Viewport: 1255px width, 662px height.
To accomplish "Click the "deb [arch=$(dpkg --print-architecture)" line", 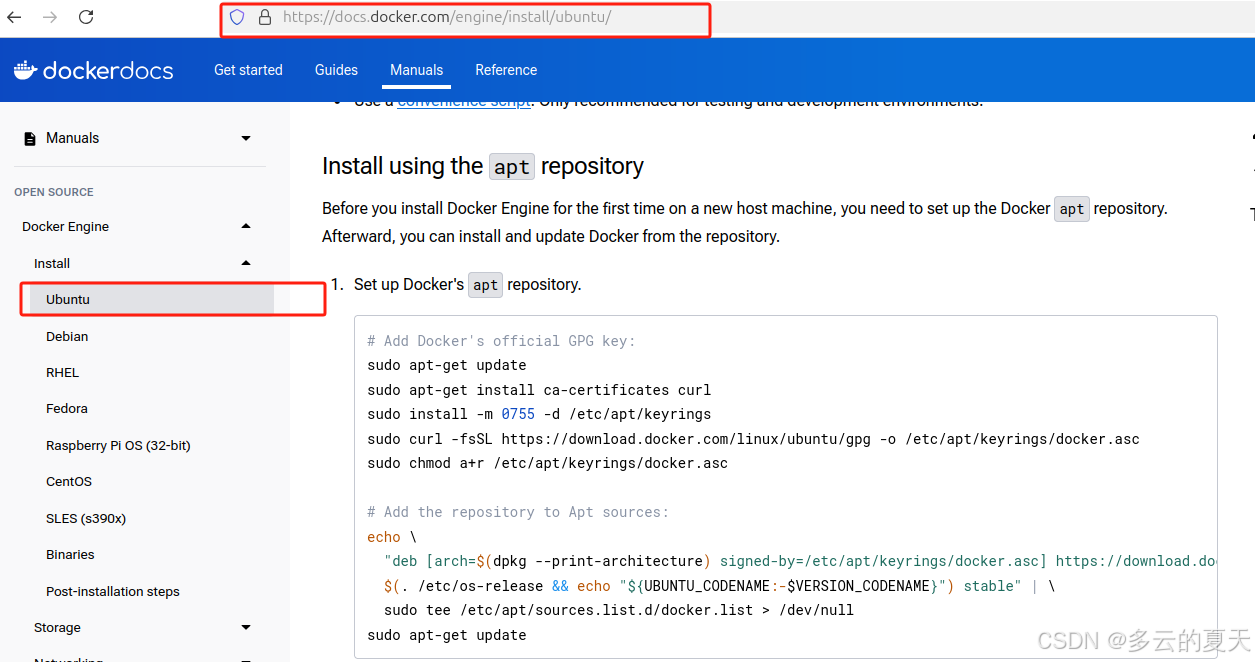I will (x=800, y=561).
